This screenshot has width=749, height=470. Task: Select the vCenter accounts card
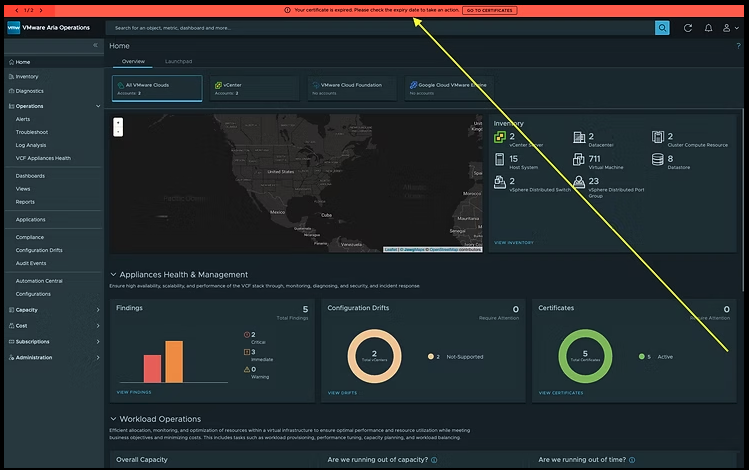point(252,89)
